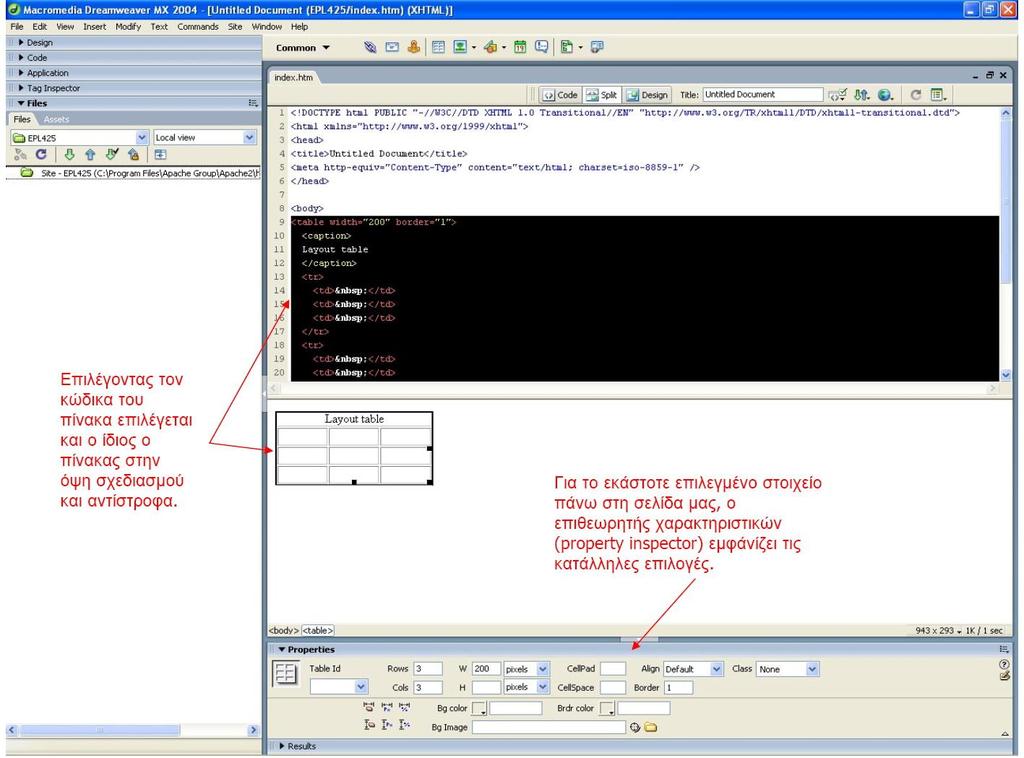
Task: Open the Modify menu
Action: 128,27
